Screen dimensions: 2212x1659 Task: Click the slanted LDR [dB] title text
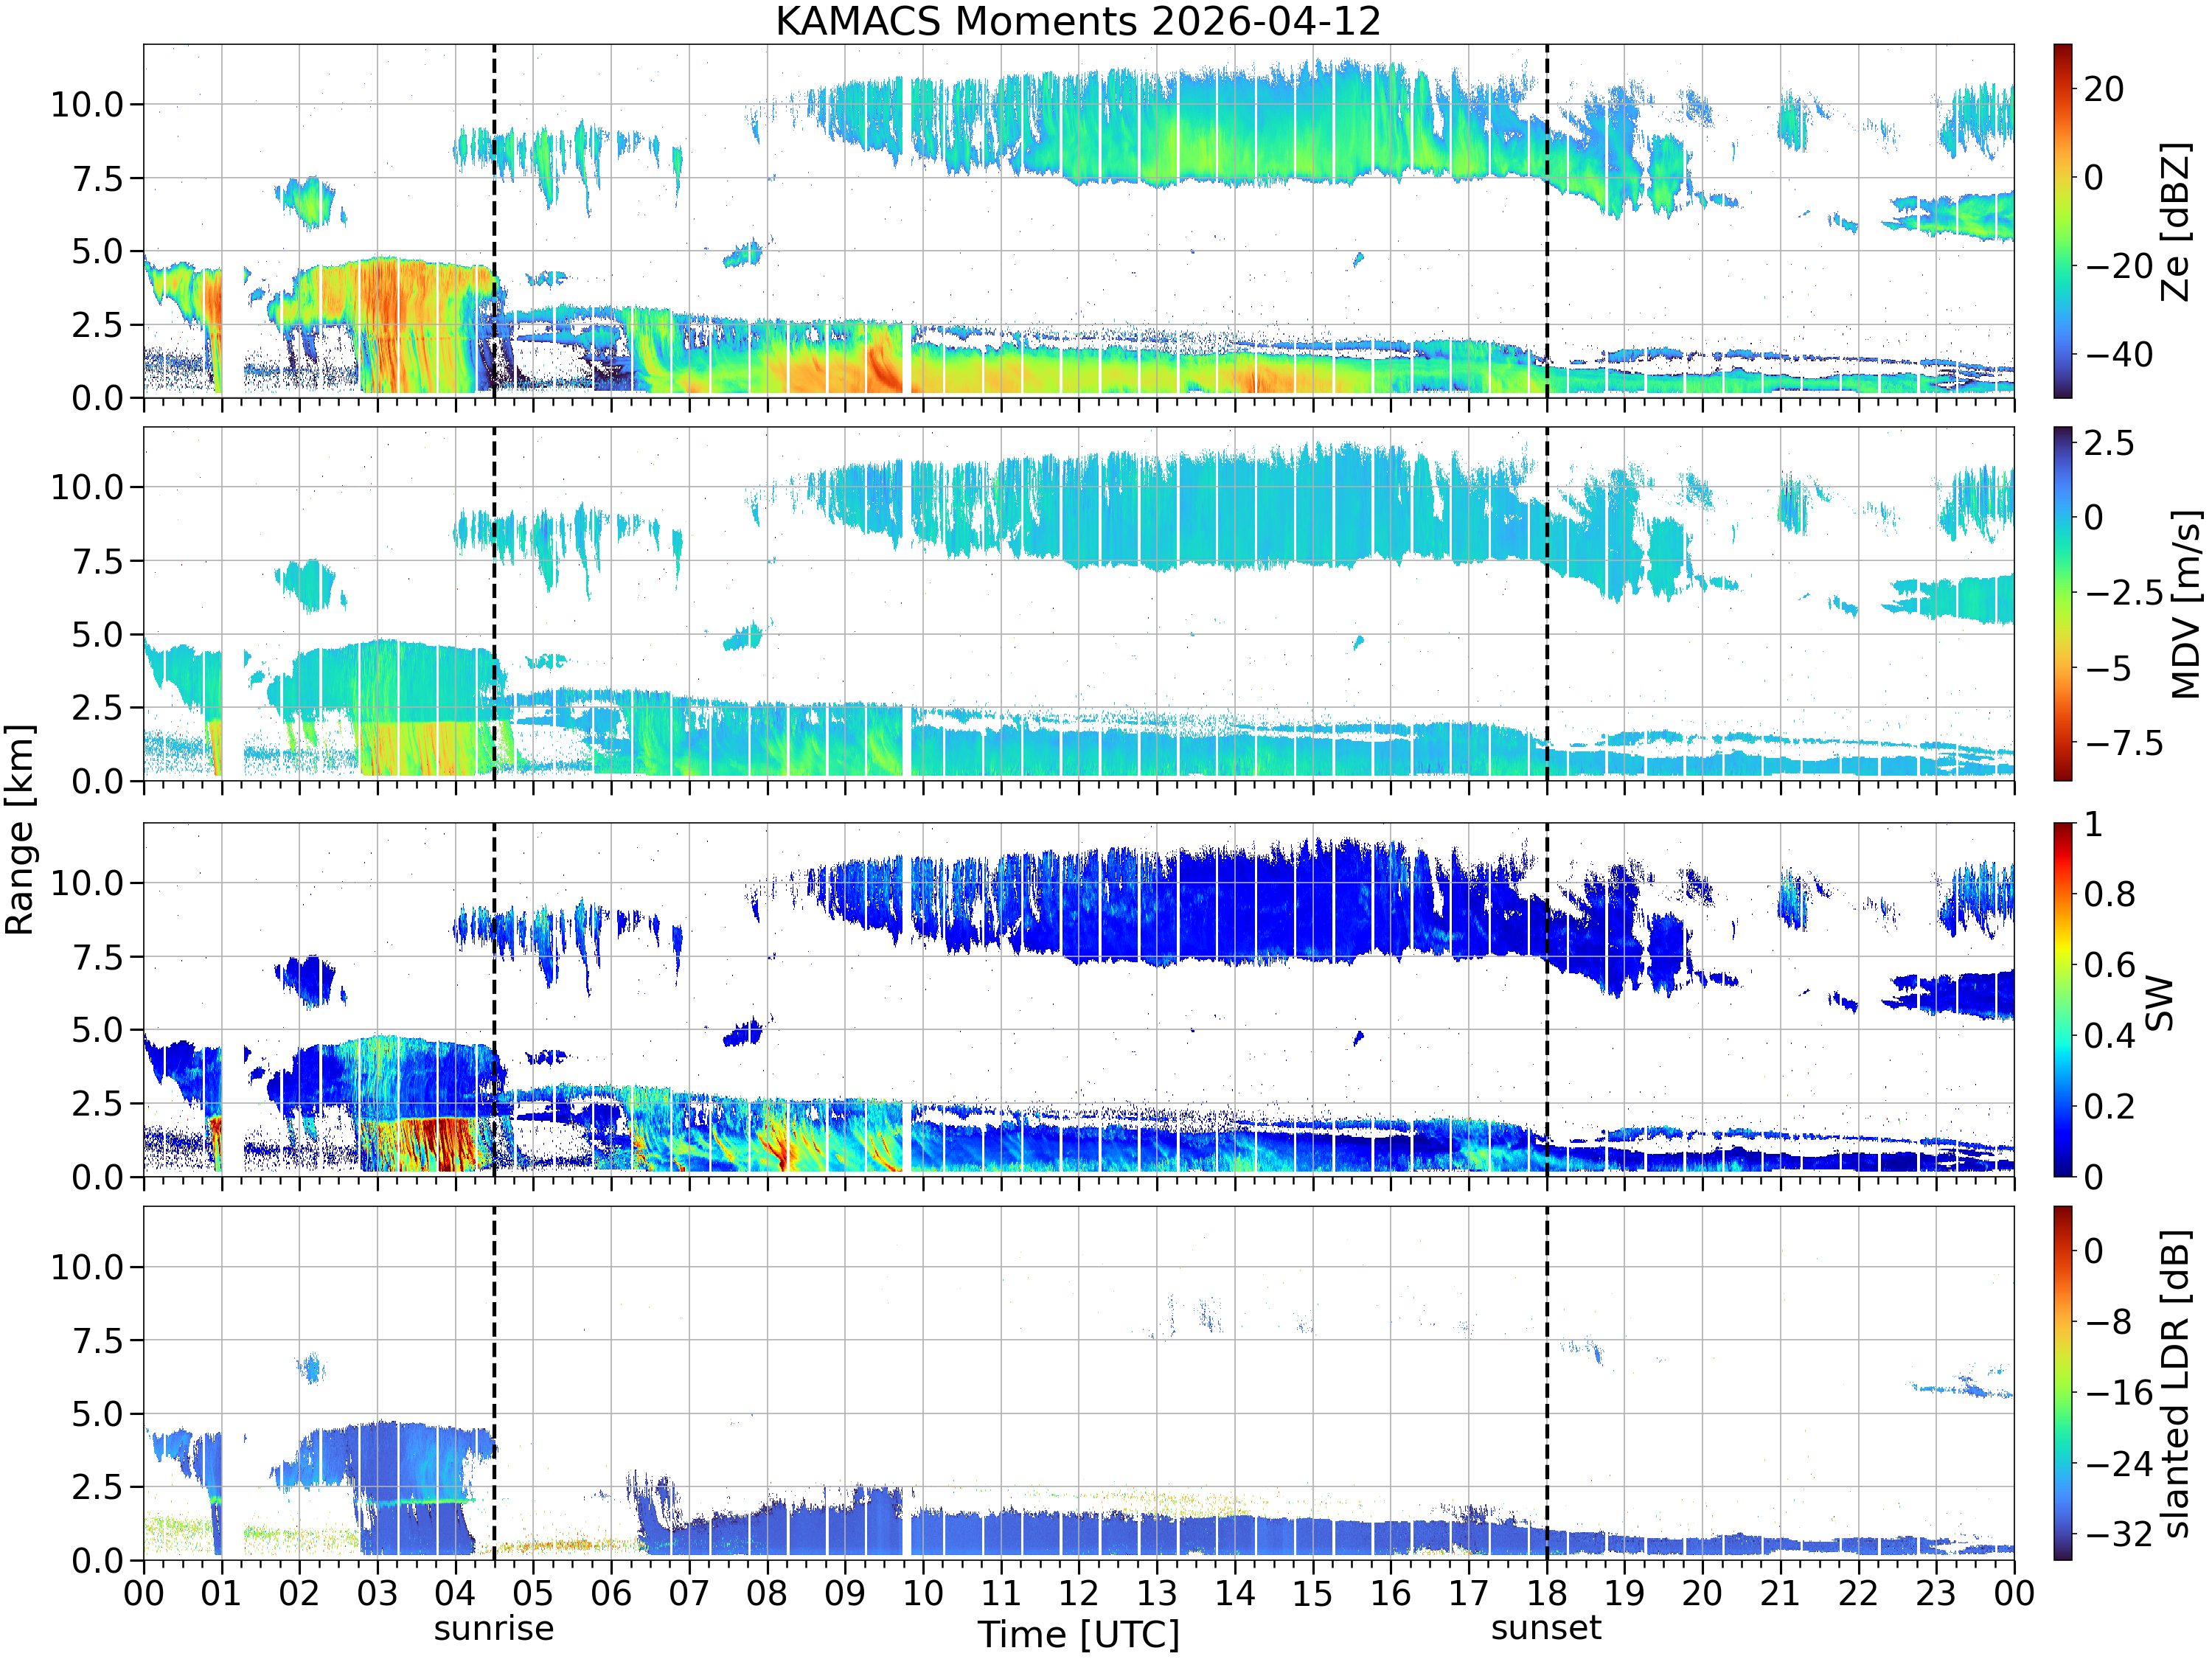(x=2176, y=1383)
